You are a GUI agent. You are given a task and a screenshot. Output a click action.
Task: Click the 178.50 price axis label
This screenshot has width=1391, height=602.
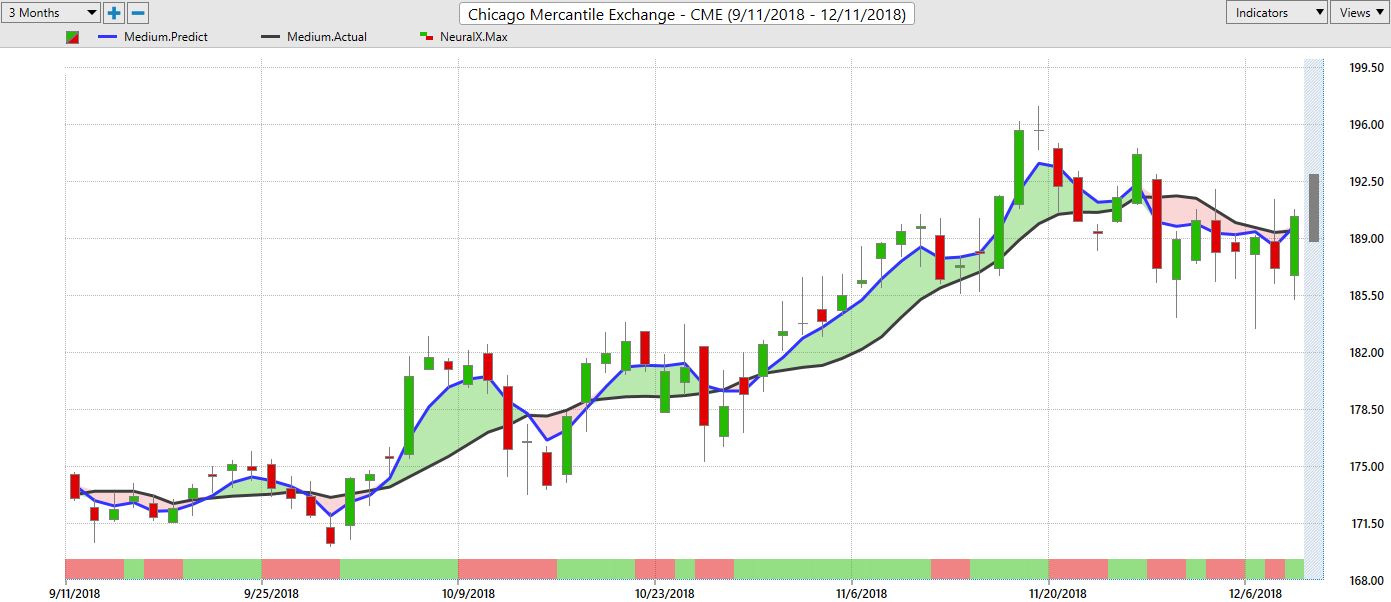(x=1365, y=410)
